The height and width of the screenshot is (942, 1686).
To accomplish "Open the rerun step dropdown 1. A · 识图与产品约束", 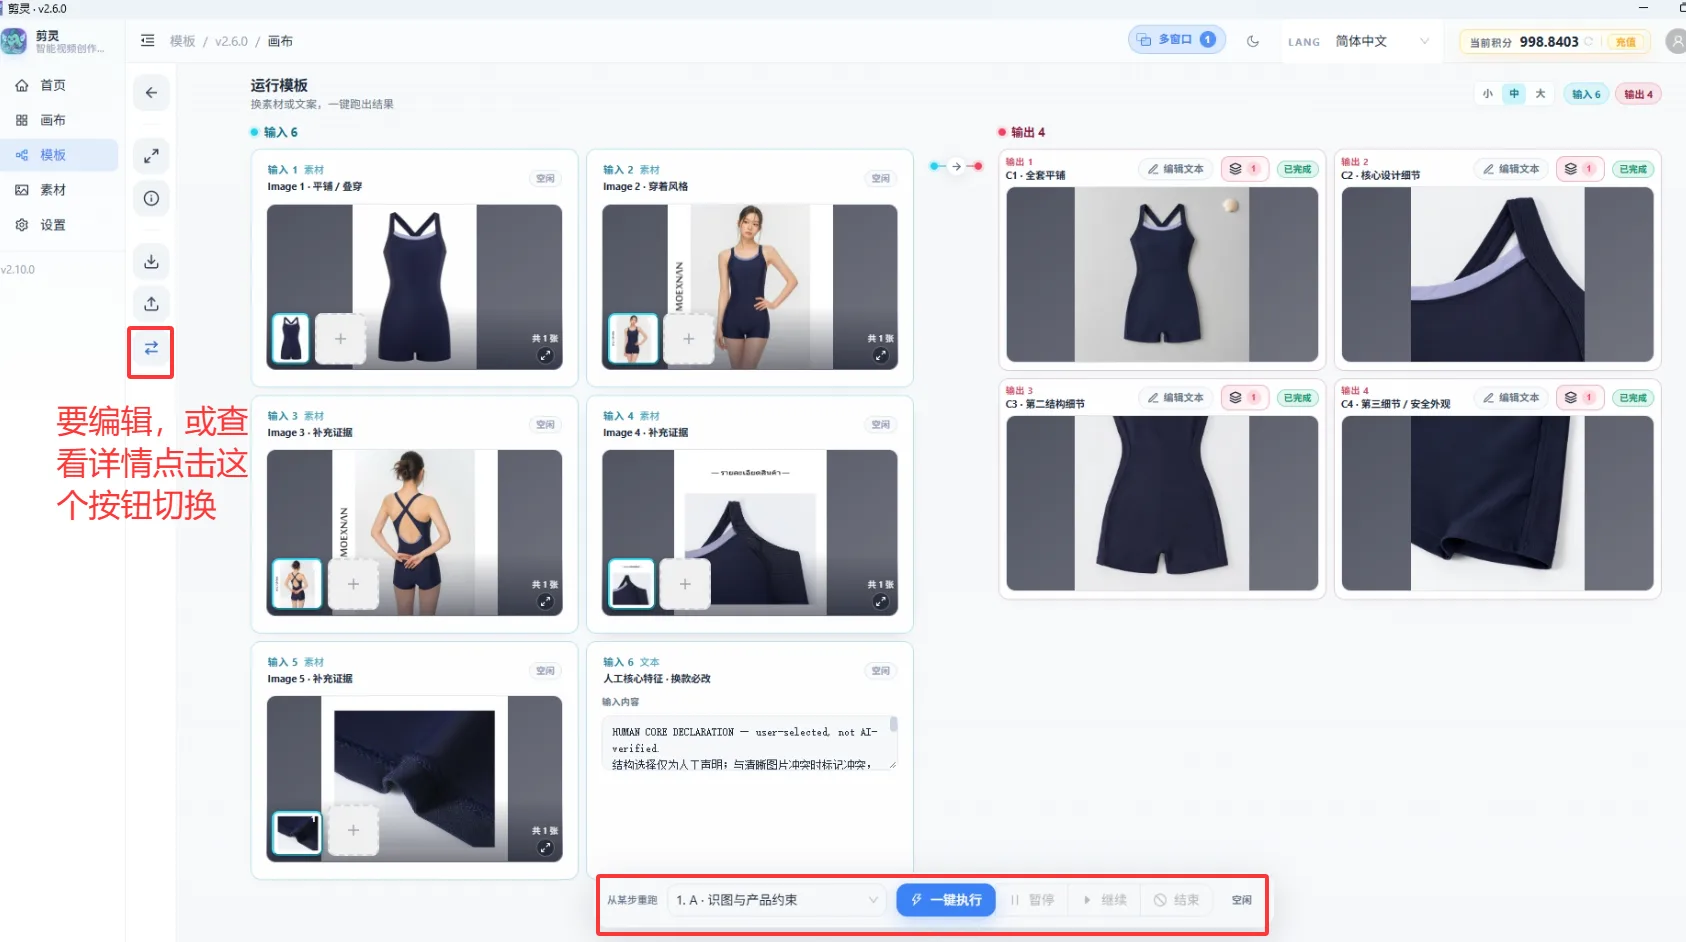I will (x=777, y=900).
